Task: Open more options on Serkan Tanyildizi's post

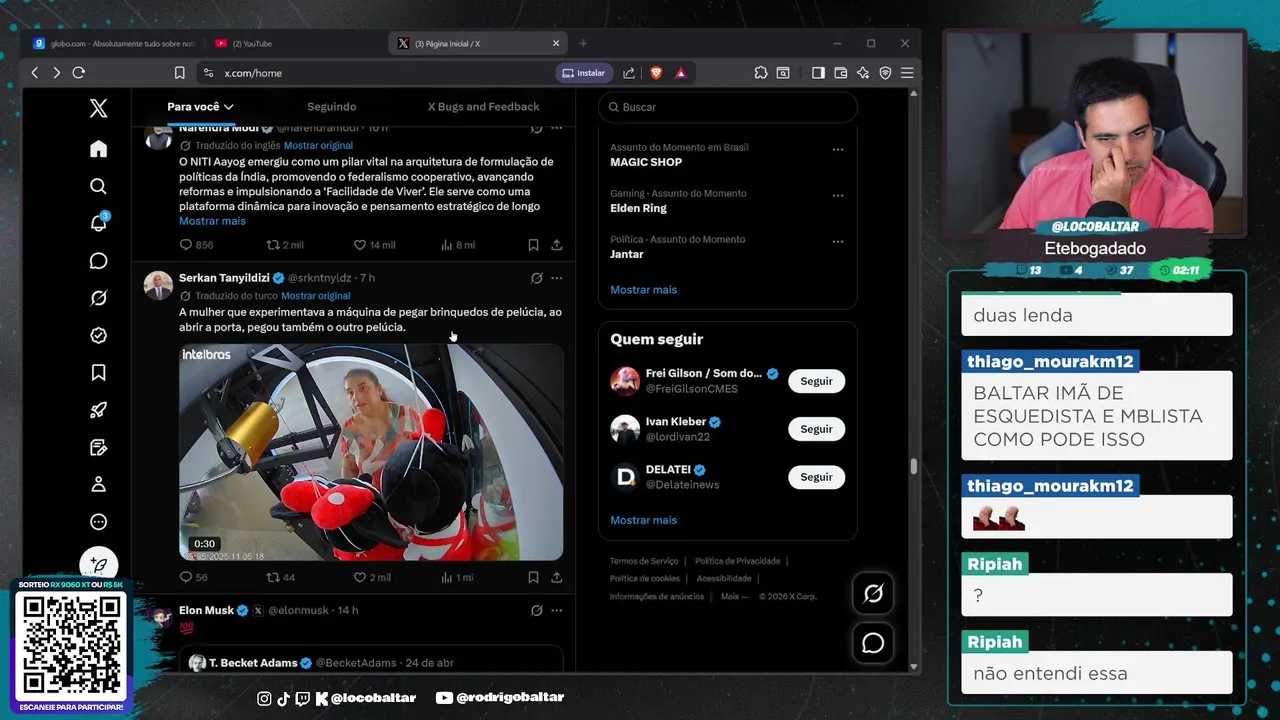Action: (x=557, y=278)
